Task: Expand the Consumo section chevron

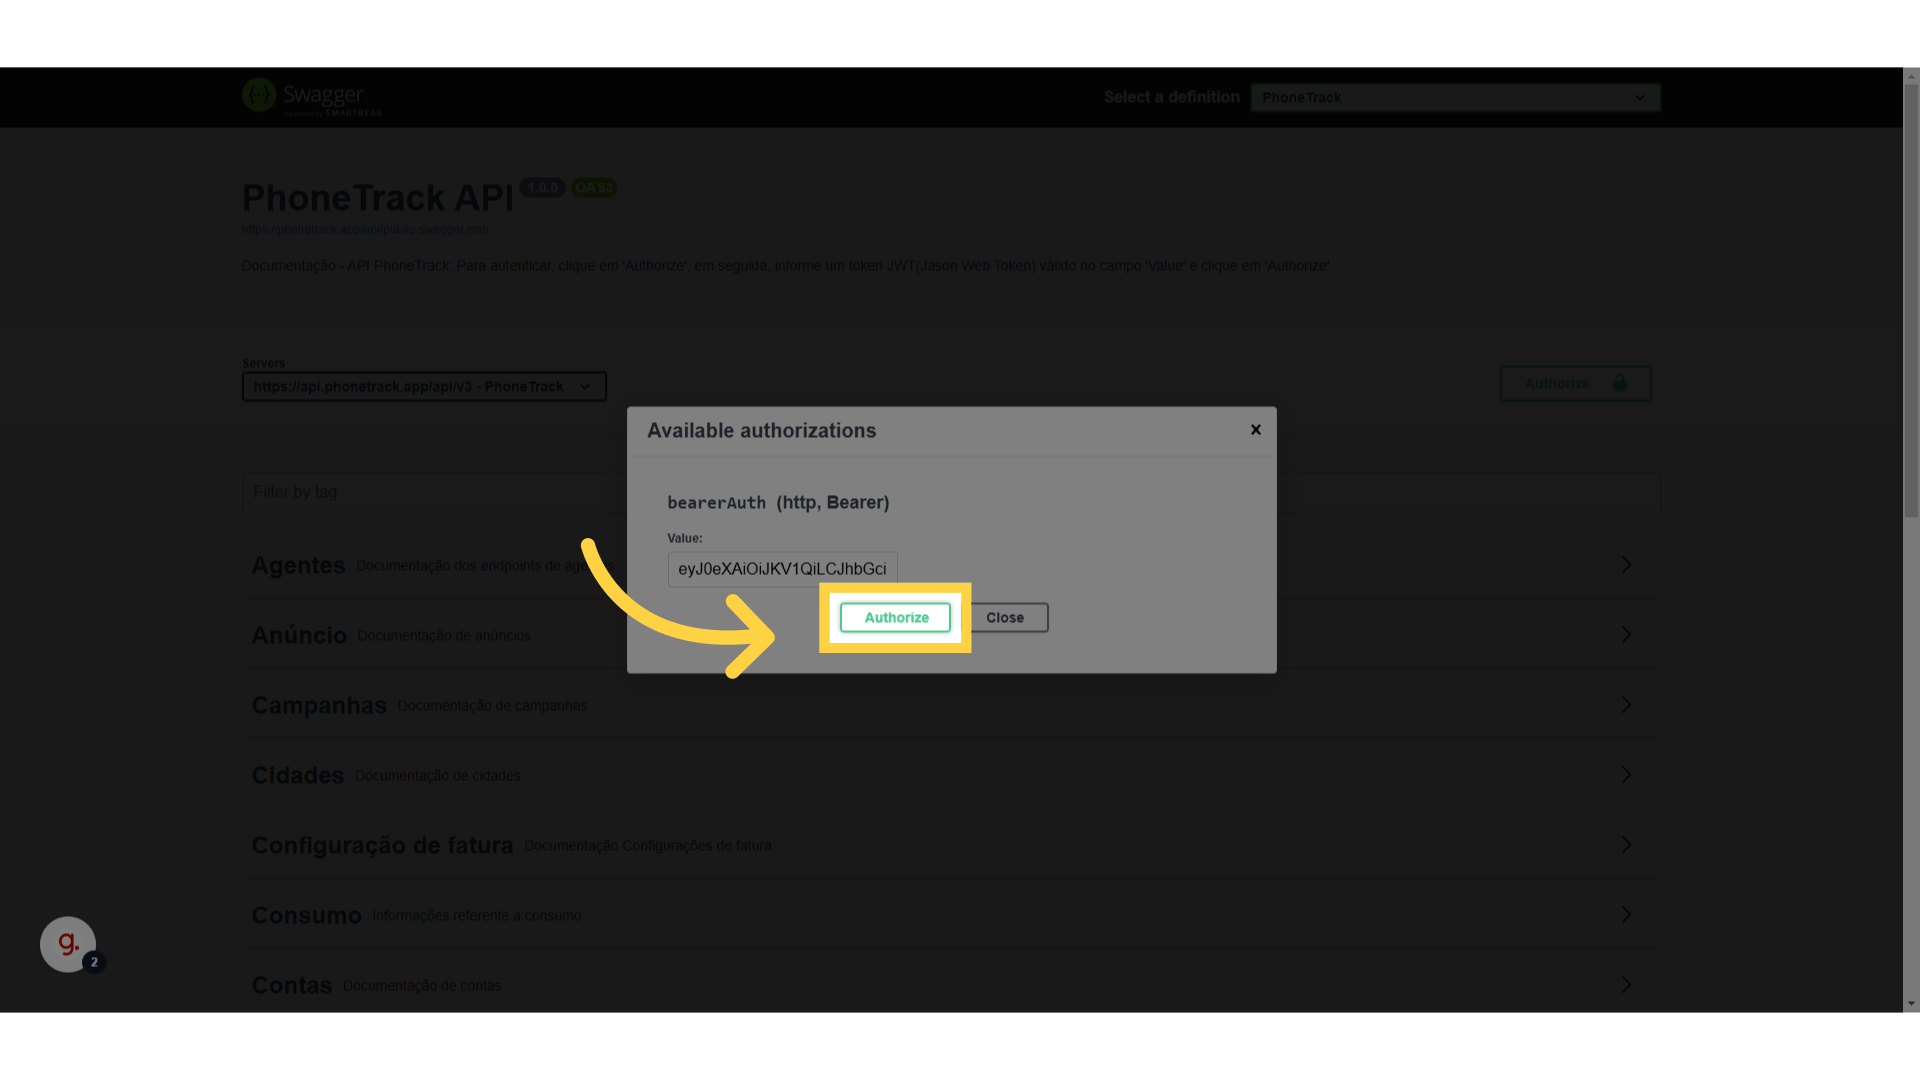Action: 1626,915
